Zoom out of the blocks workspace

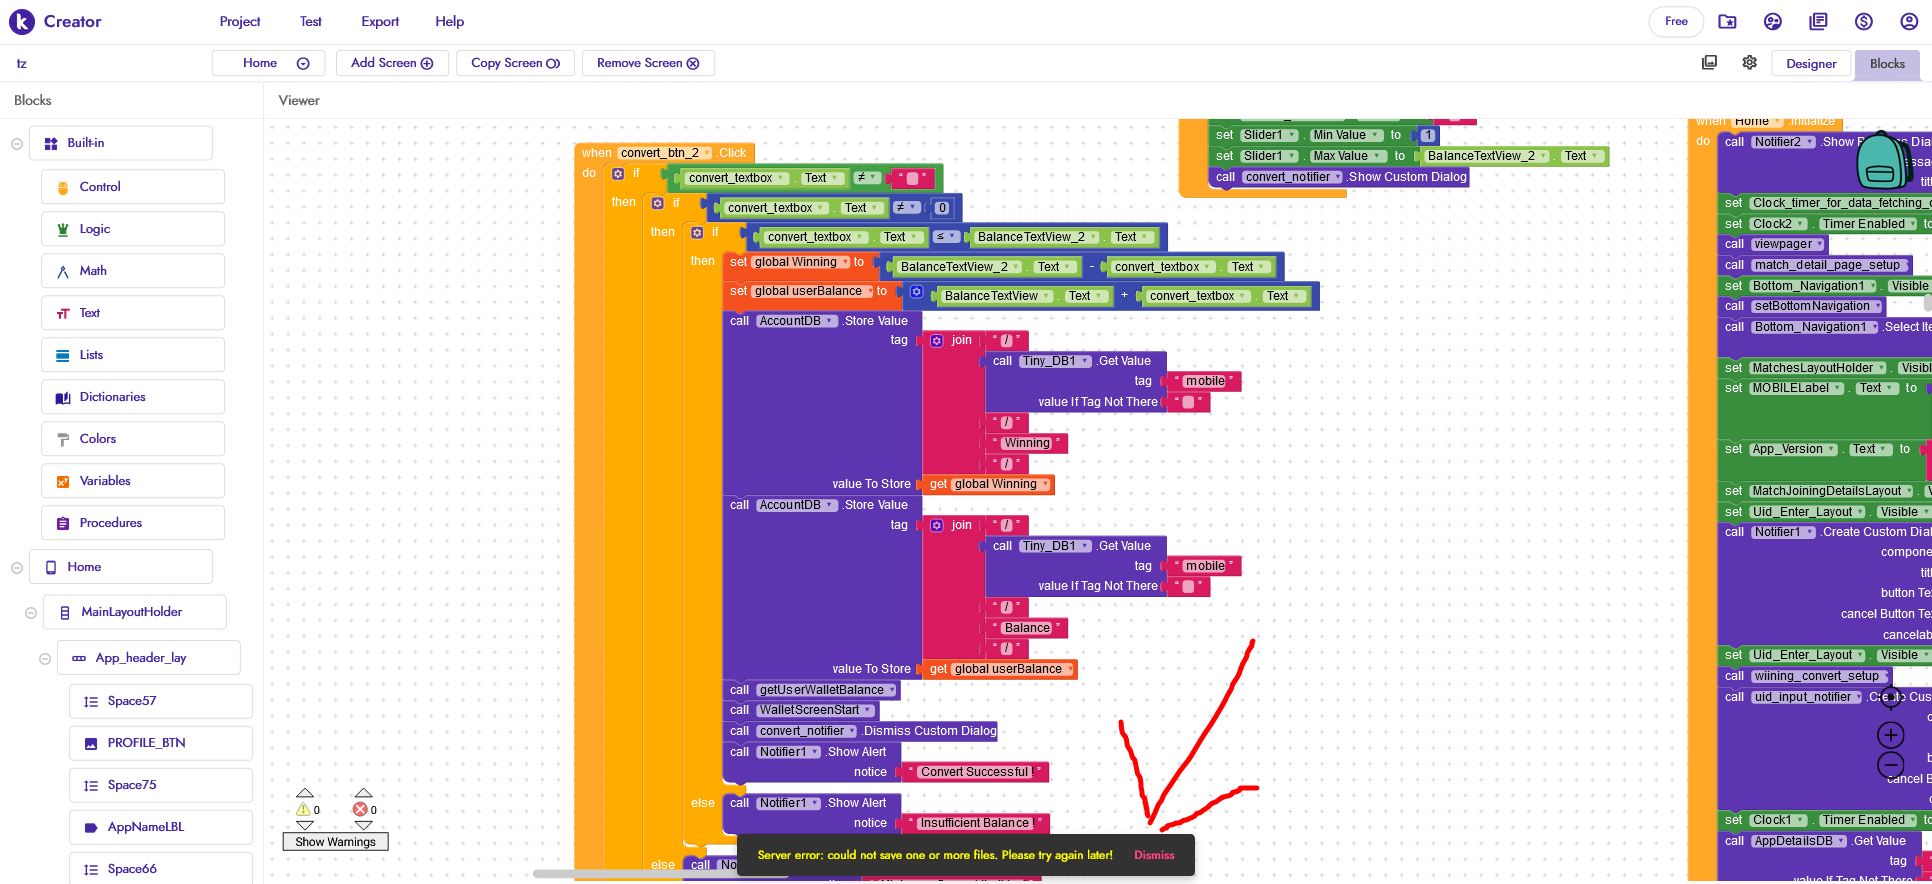(x=1890, y=766)
